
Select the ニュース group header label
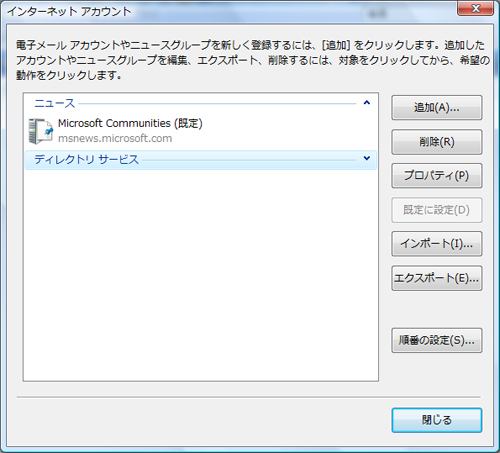point(55,103)
